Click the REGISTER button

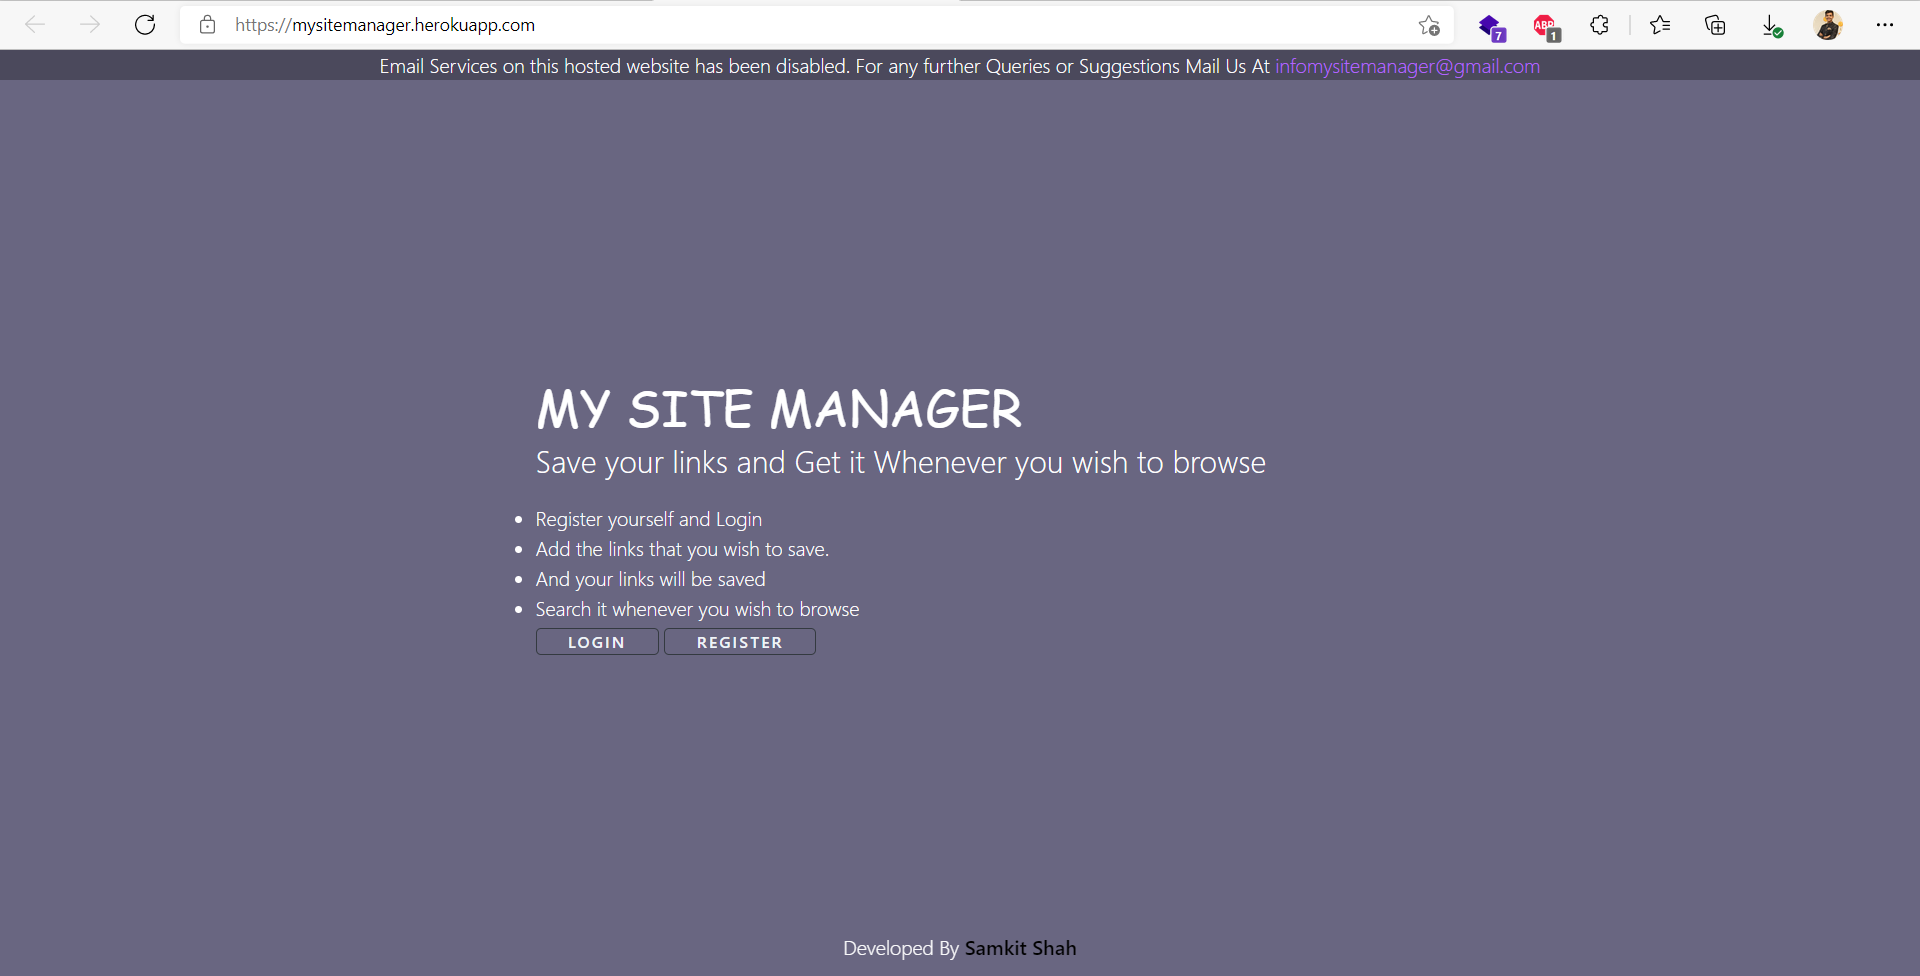[x=740, y=642]
